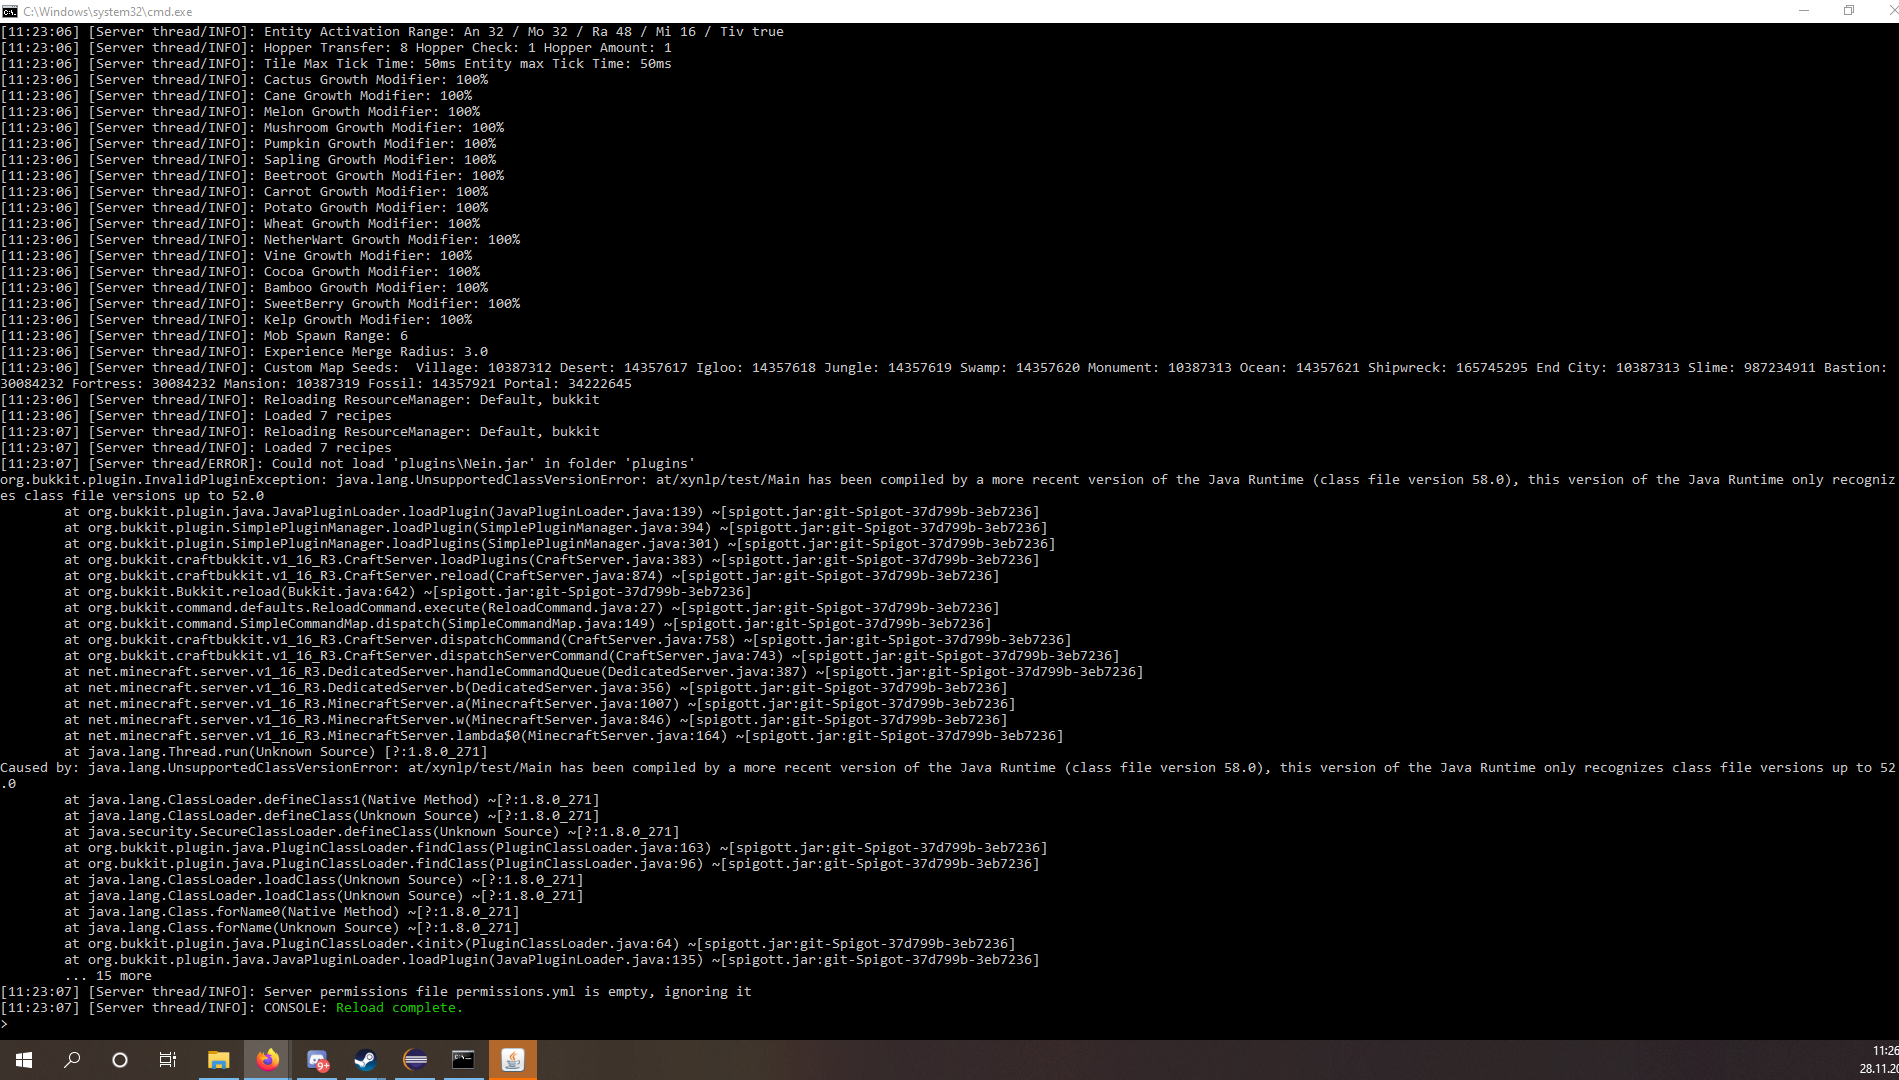Click the 'Bukkit.reload(Bukkit.java:642)' line
Viewport: 1899px width, 1080px height.
tap(408, 592)
